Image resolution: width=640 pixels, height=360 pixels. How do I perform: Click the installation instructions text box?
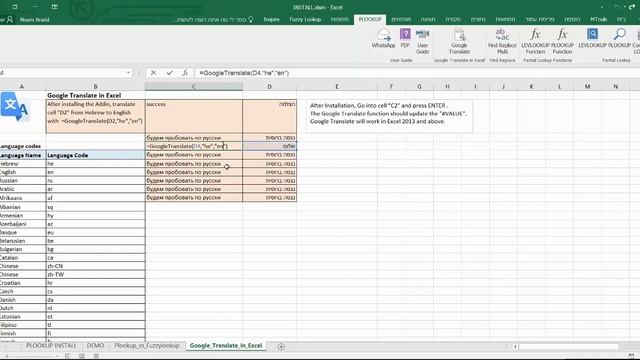coord(389,116)
